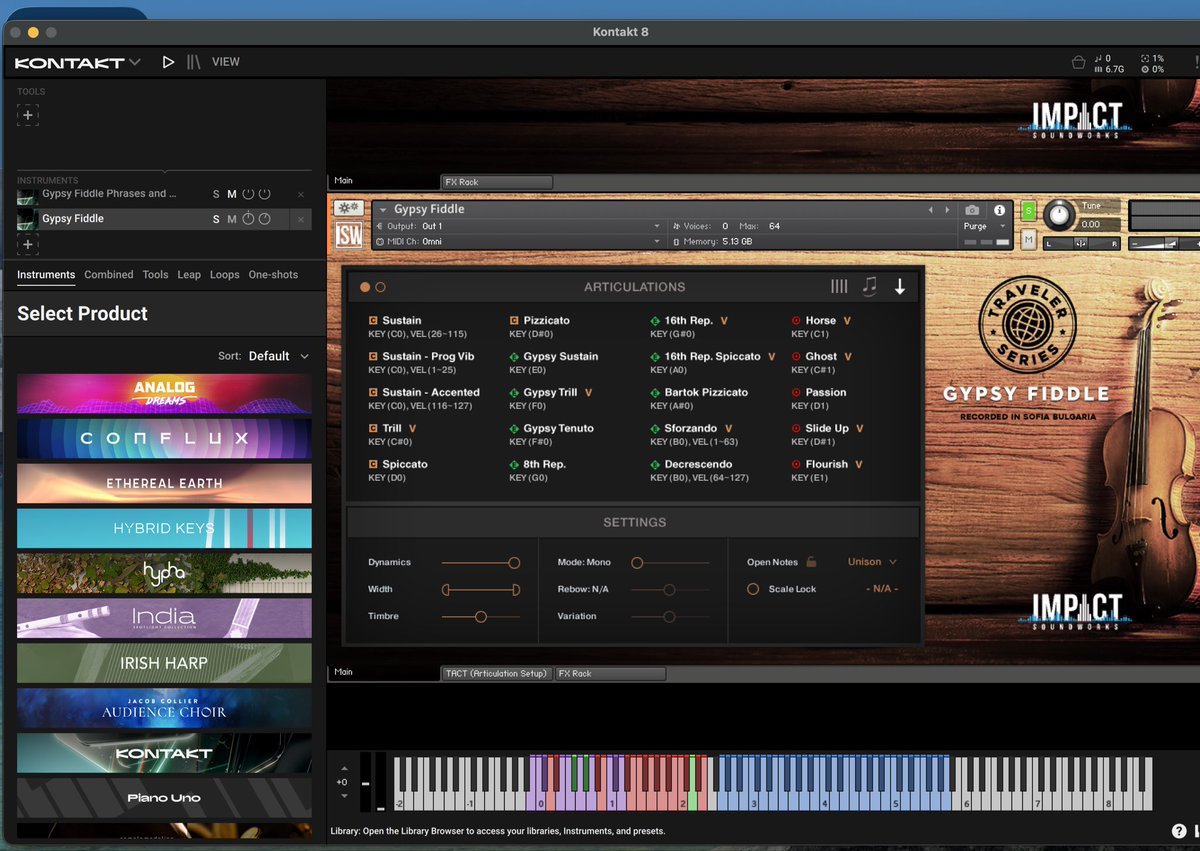Click the pan knob on Gypsy Fiddle Phrases row
The width and height of the screenshot is (1200, 851).
(x=265, y=194)
